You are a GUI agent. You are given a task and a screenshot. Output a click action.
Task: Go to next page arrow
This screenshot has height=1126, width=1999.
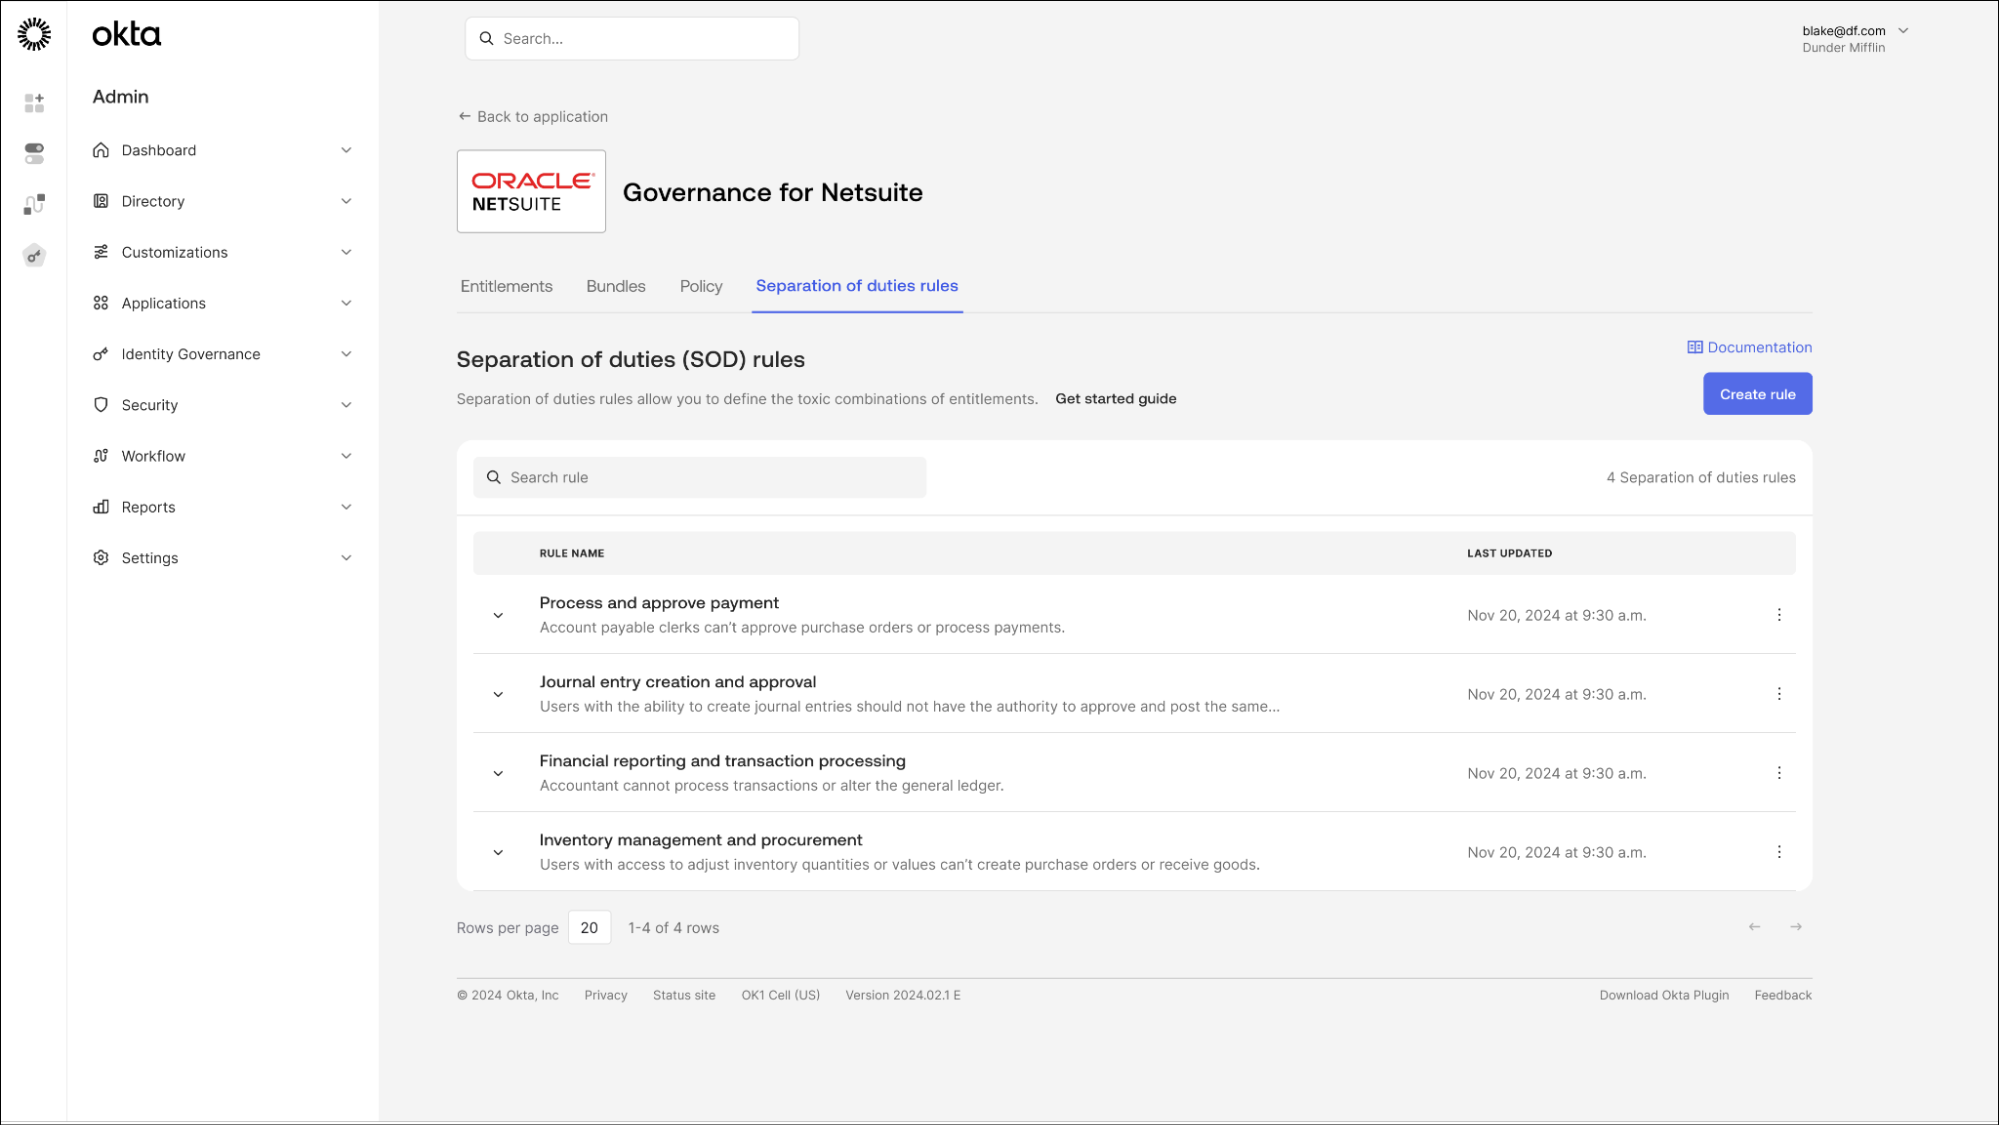coord(1796,927)
